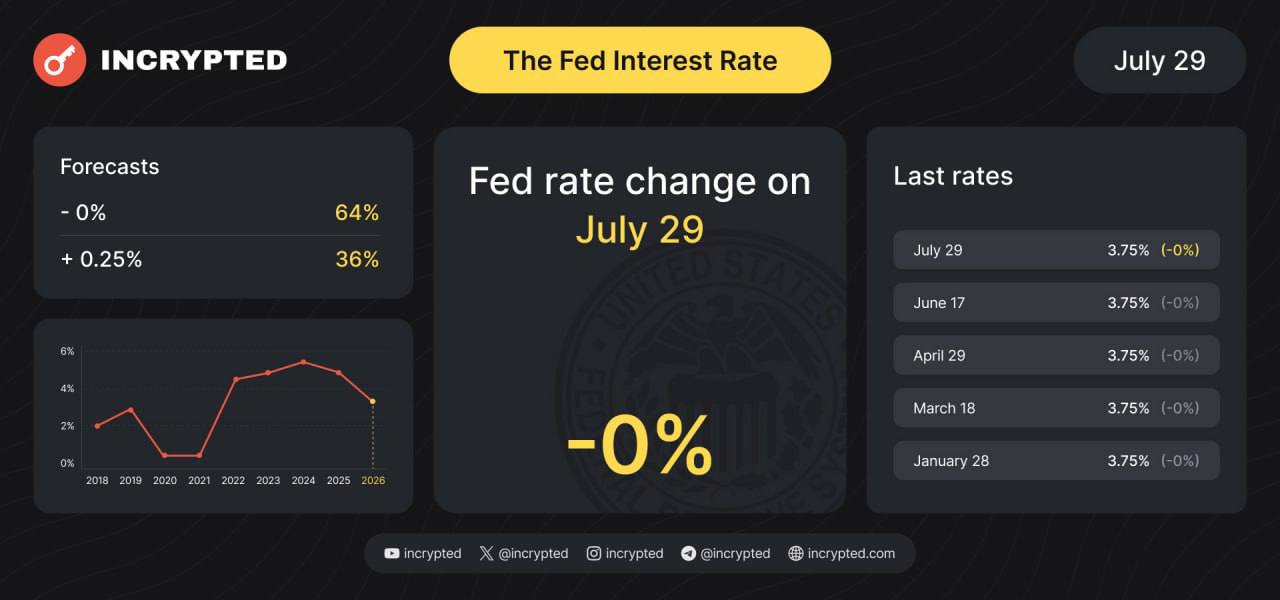Click the Incrypted key logo icon
1280x600 pixels.
59,60
